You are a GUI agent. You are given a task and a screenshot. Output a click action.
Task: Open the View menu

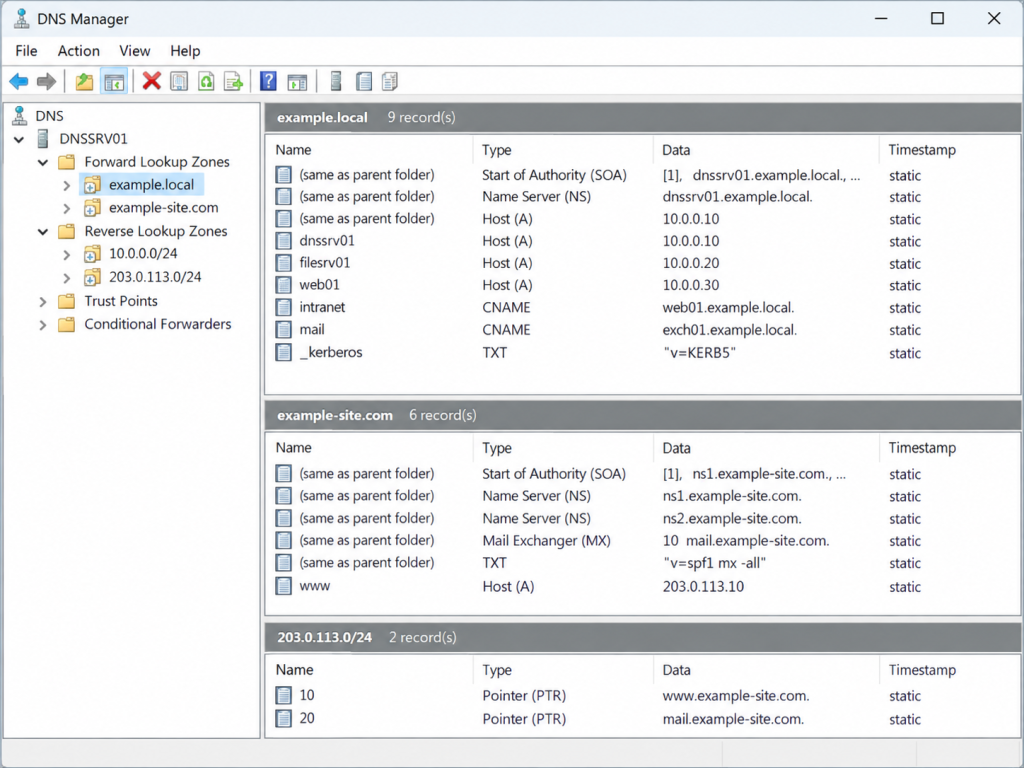coord(135,51)
